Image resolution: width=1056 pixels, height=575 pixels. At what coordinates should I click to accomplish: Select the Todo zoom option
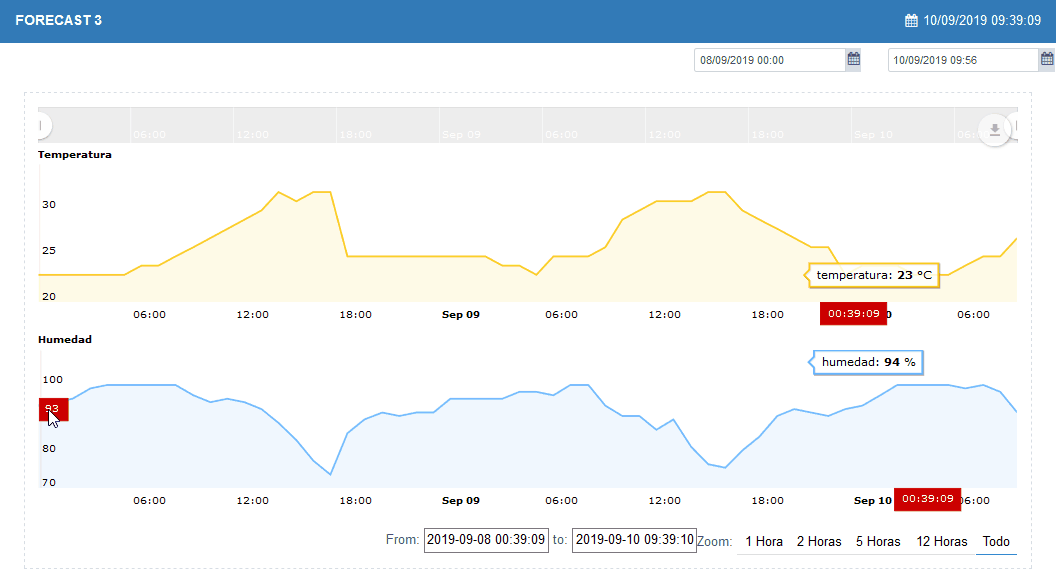pyautogui.click(x=996, y=541)
